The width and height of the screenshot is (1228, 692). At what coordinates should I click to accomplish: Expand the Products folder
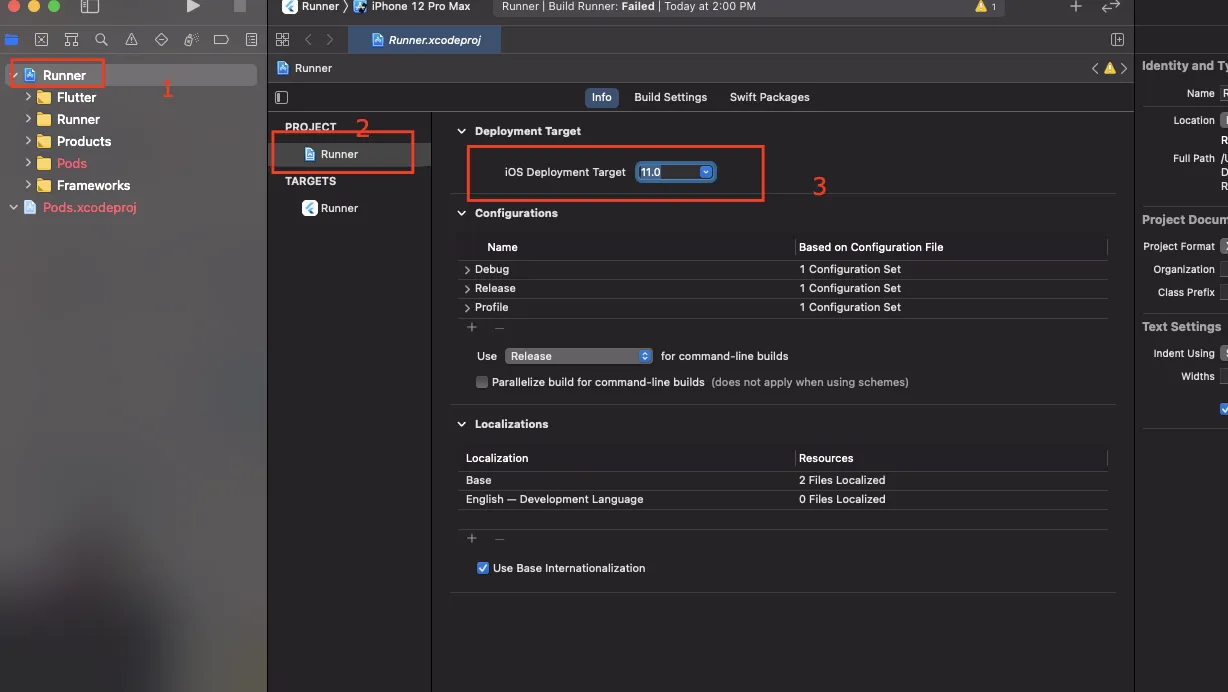click(x=28, y=141)
